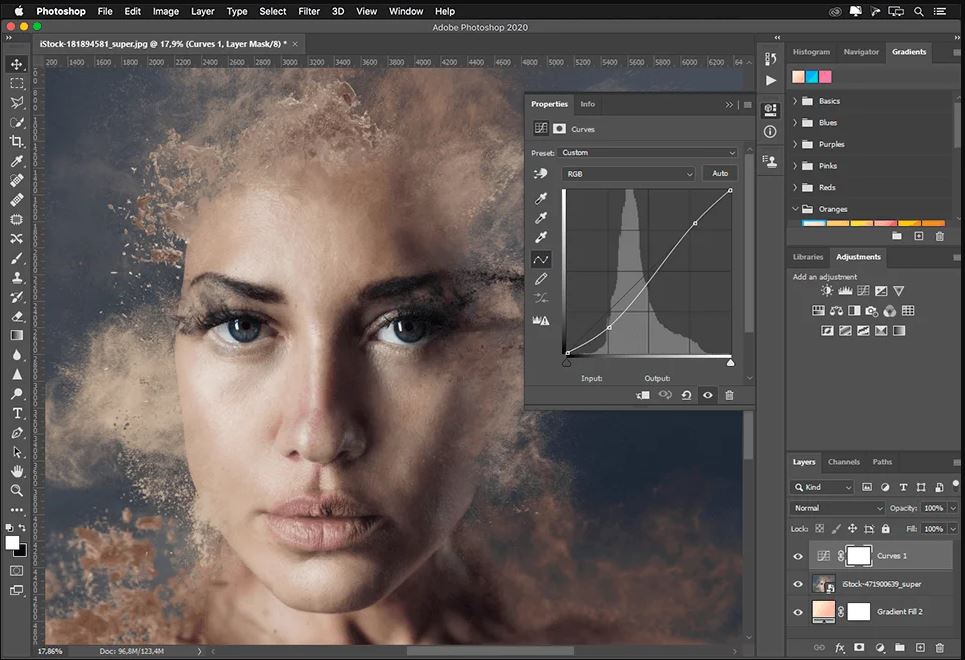This screenshot has width=965, height=660.
Task: Toggle visibility of the iStock-471900639_super layer
Action: tap(798, 584)
